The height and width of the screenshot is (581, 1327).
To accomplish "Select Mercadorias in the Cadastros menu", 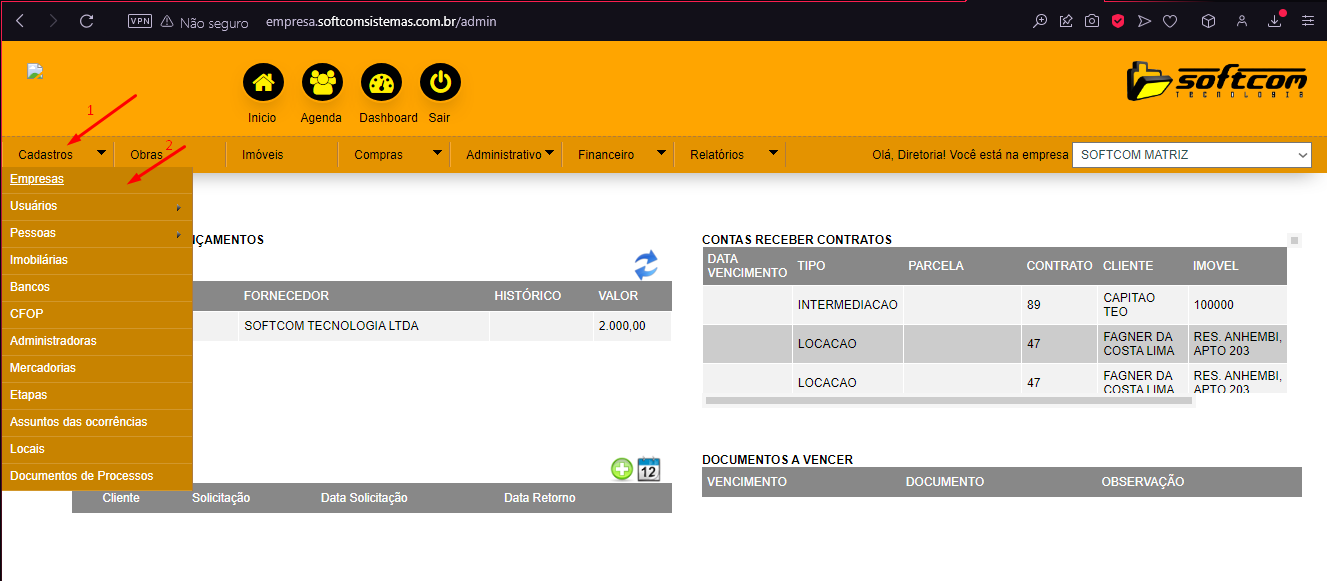I will 43,368.
